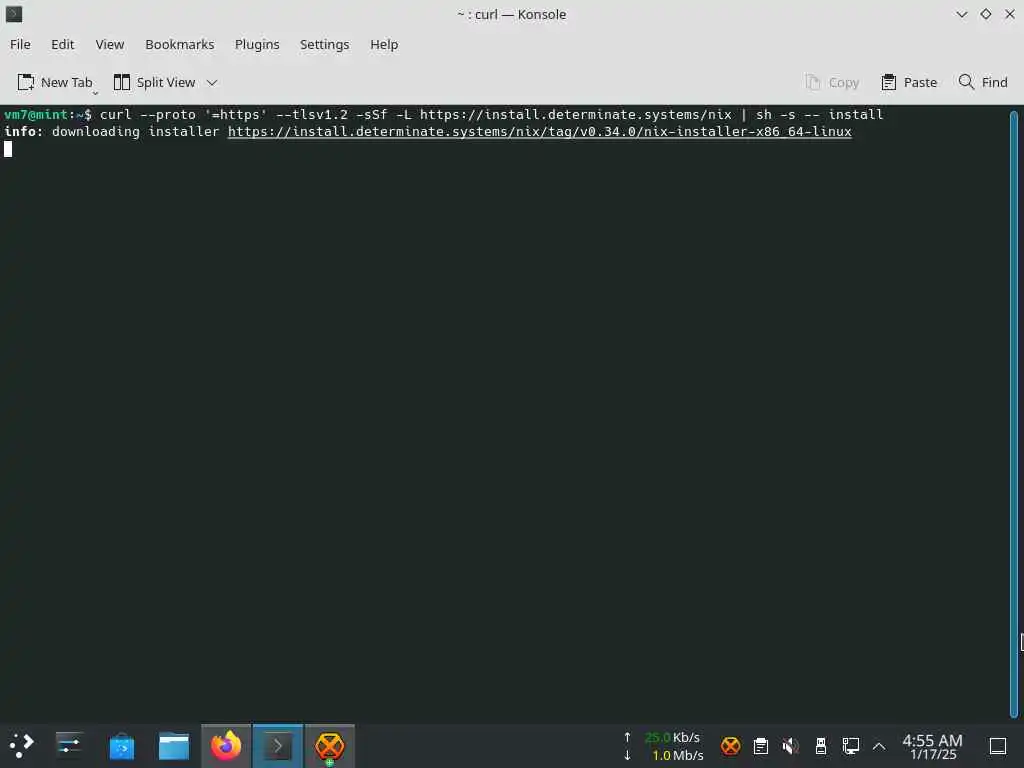Image resolution: width=1024 pixels, height=768 pixels.
Task: Expand the New Tab profile dropdown arrow
Action: pyautogui.click(x=95, y=93)
